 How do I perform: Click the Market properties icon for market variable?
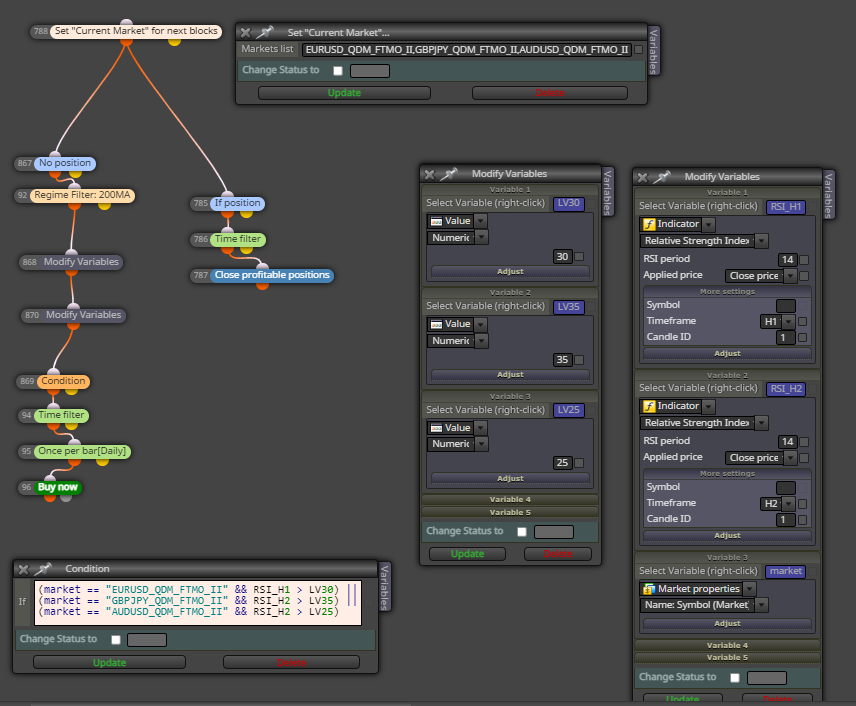click(649, 589)
